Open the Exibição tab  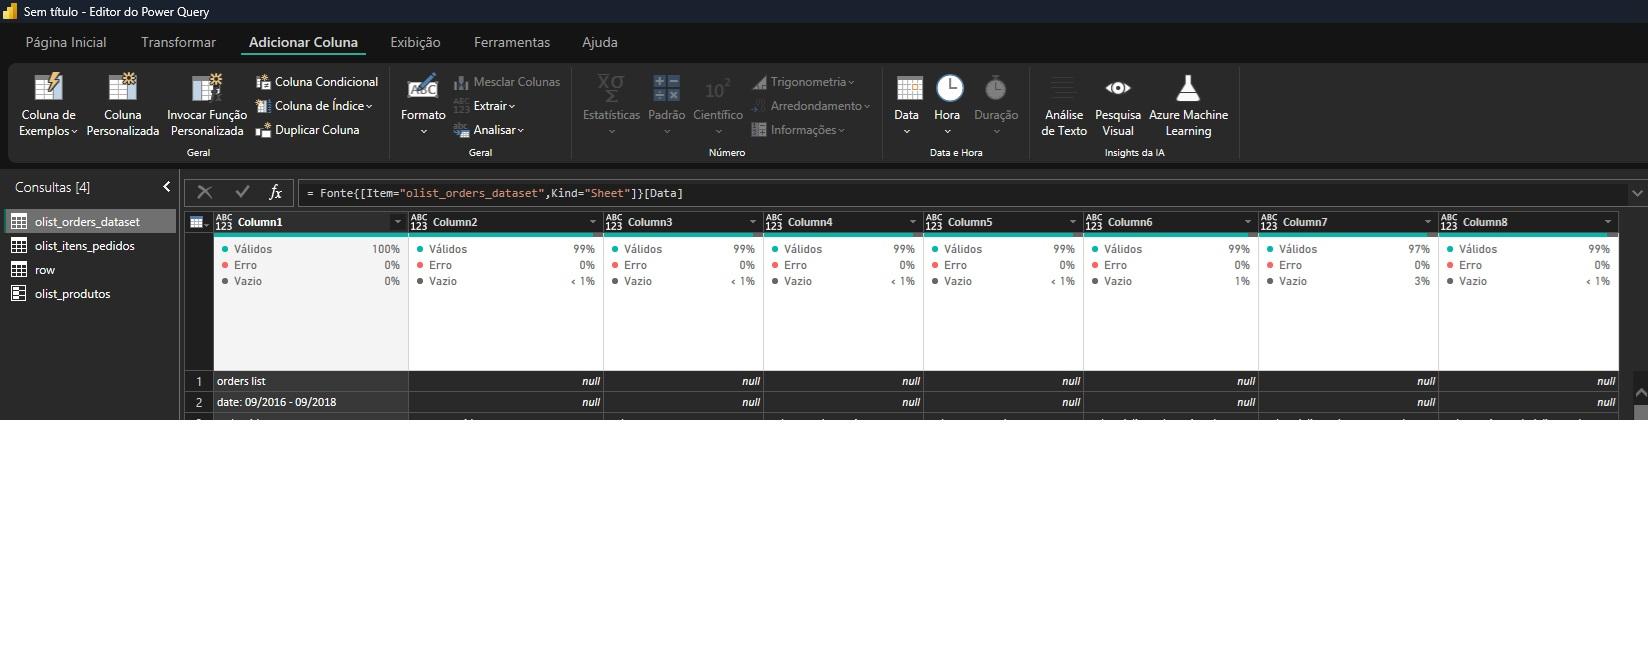[x=415, y=42]
